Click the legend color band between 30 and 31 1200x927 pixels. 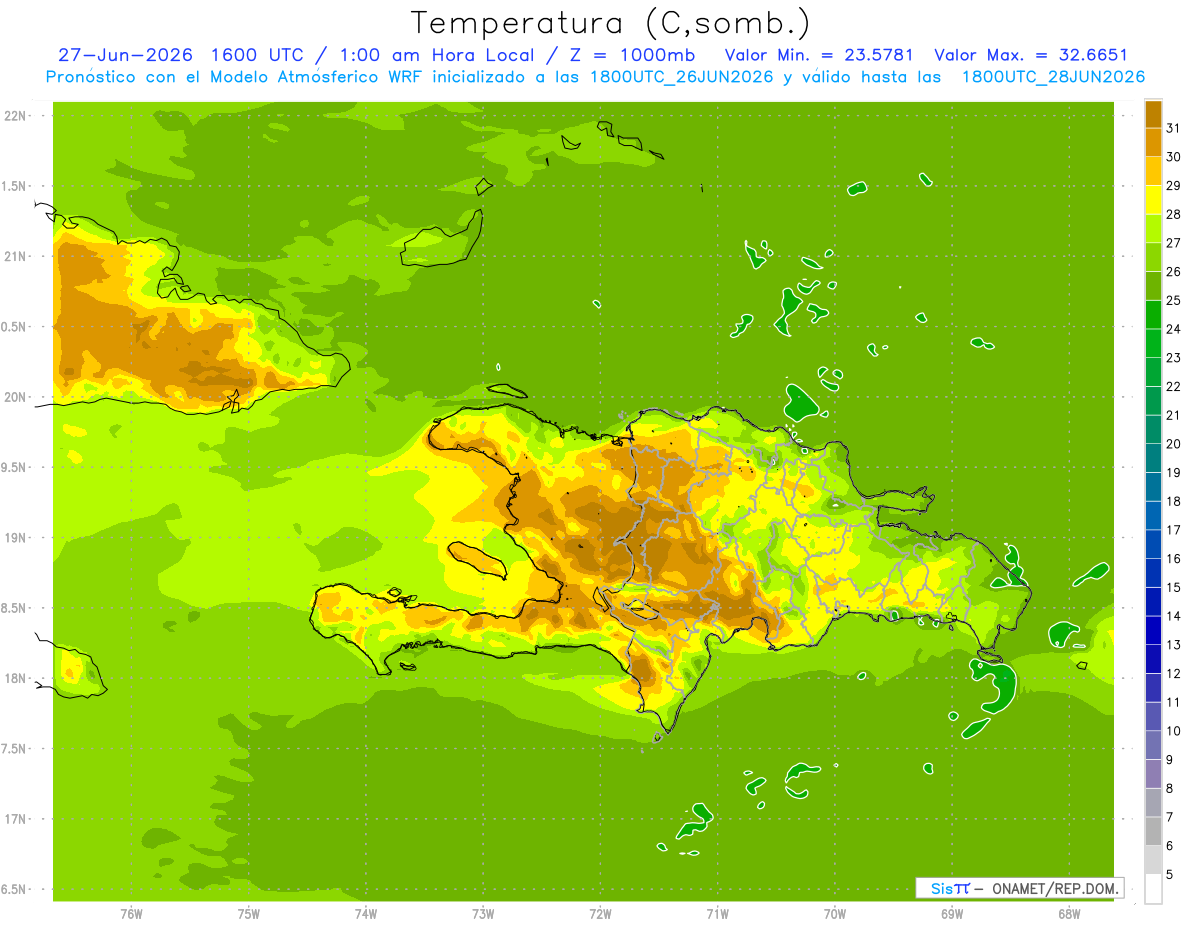[x=1153, y=143]
